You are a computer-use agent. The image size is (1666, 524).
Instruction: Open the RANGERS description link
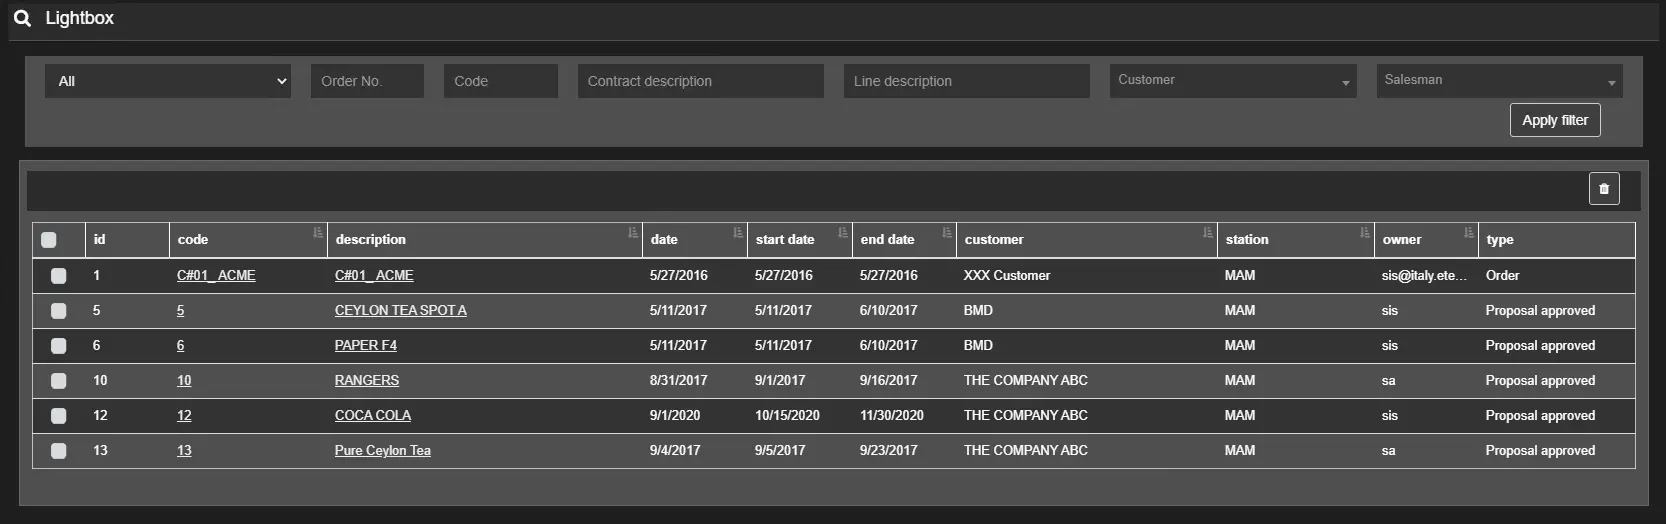click(366, 381)
